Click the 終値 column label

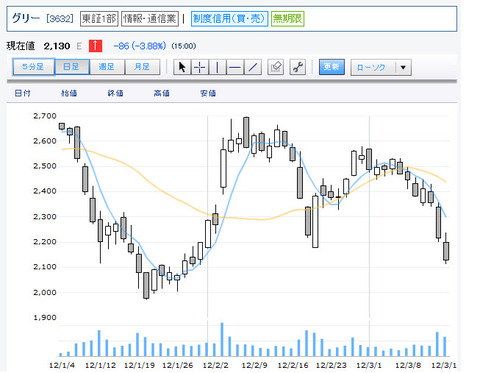point(115,93)
